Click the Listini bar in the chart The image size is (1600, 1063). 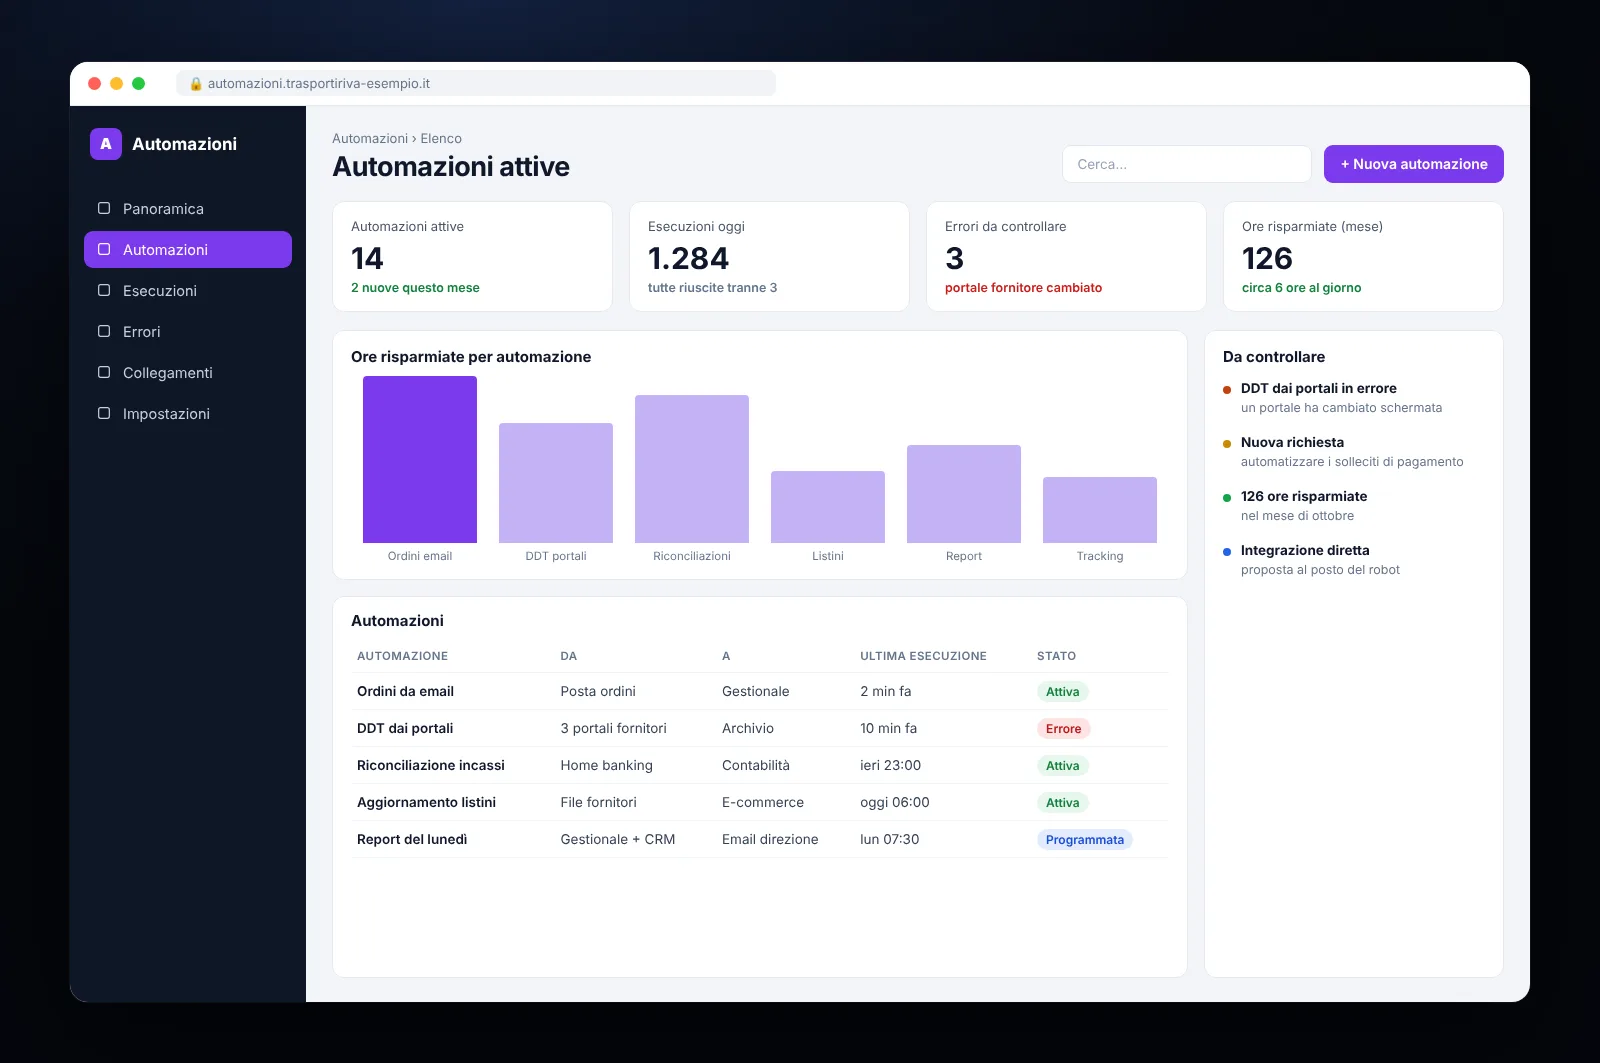[828, 507]
